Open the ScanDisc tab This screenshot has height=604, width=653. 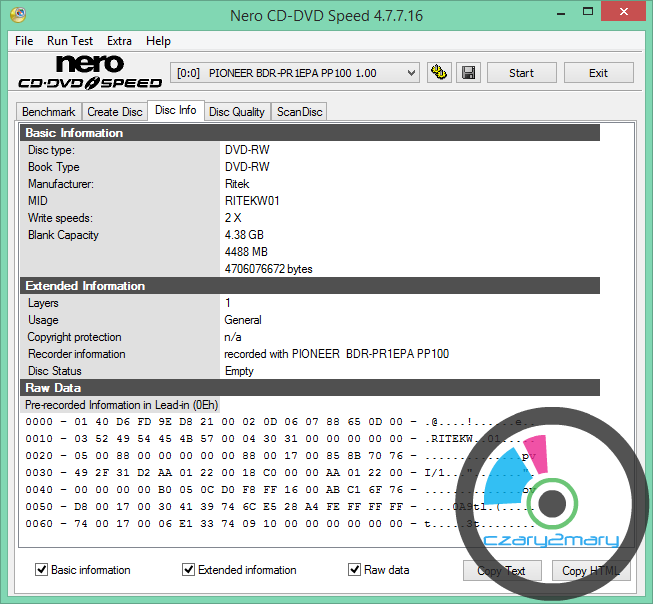click(300, 112)
